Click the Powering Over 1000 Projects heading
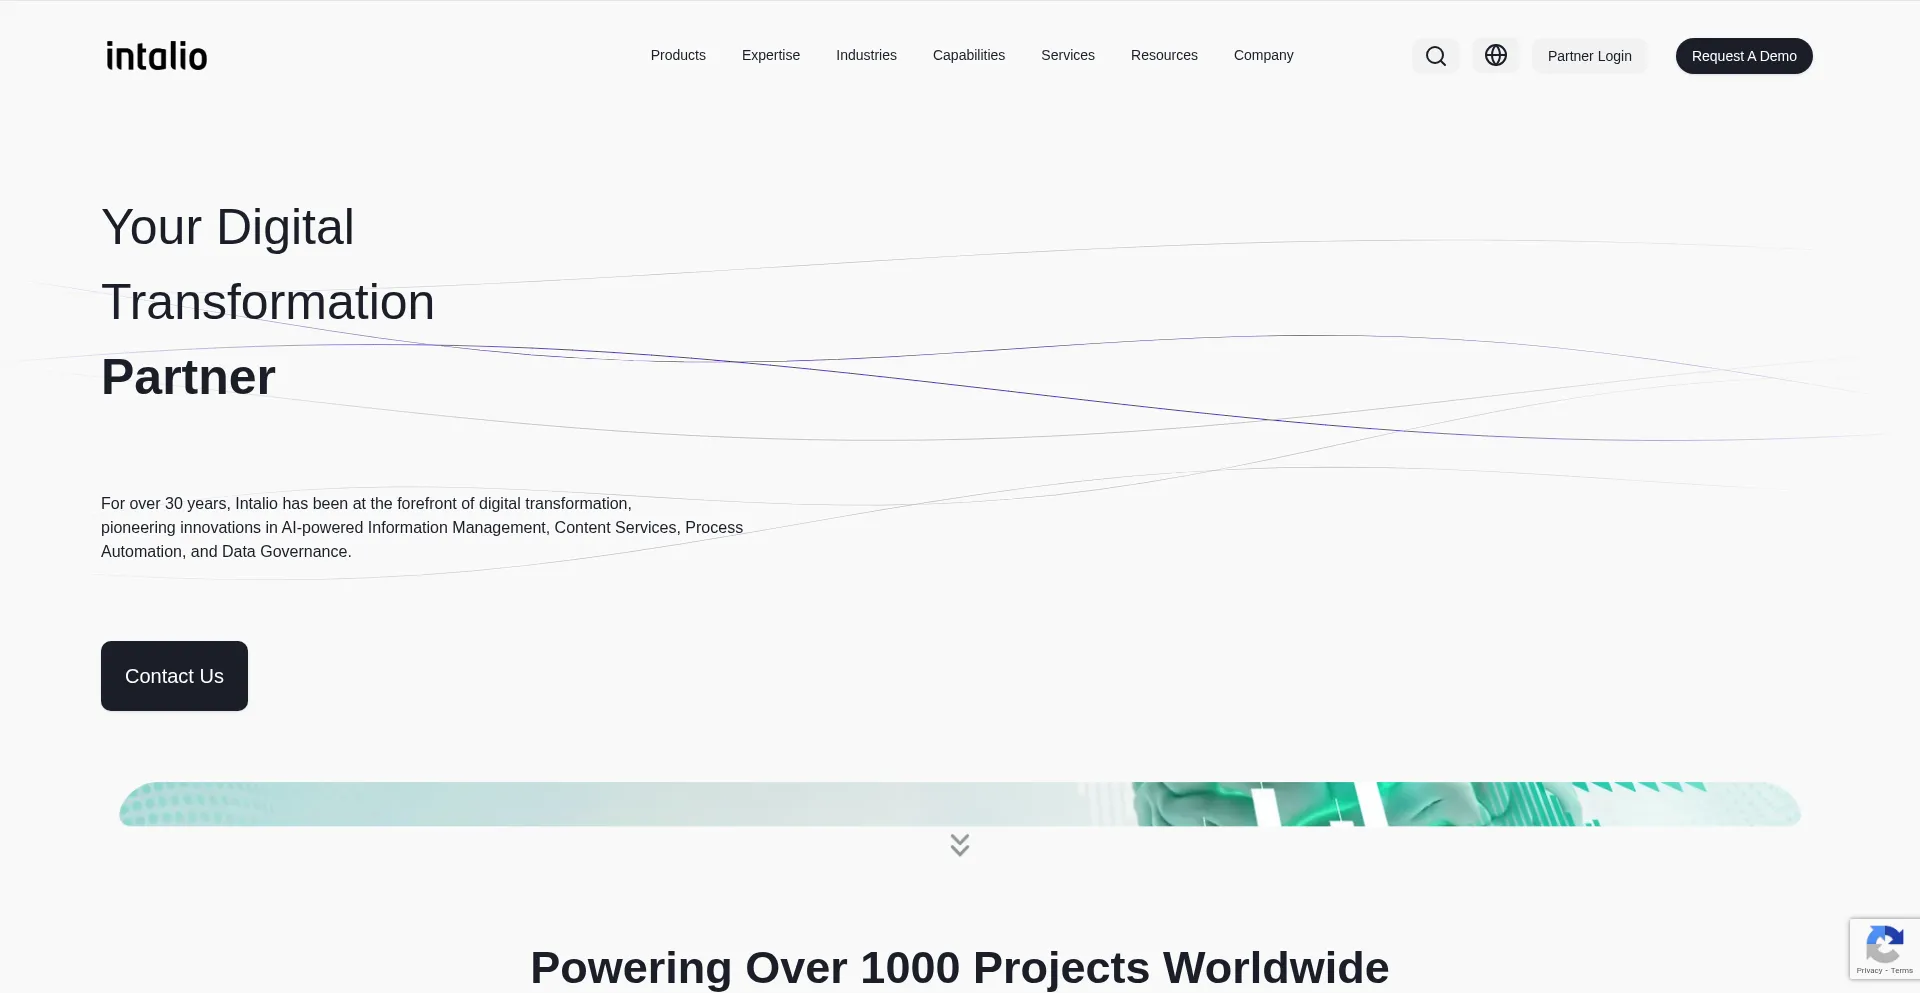 click(x=959, y=967)
